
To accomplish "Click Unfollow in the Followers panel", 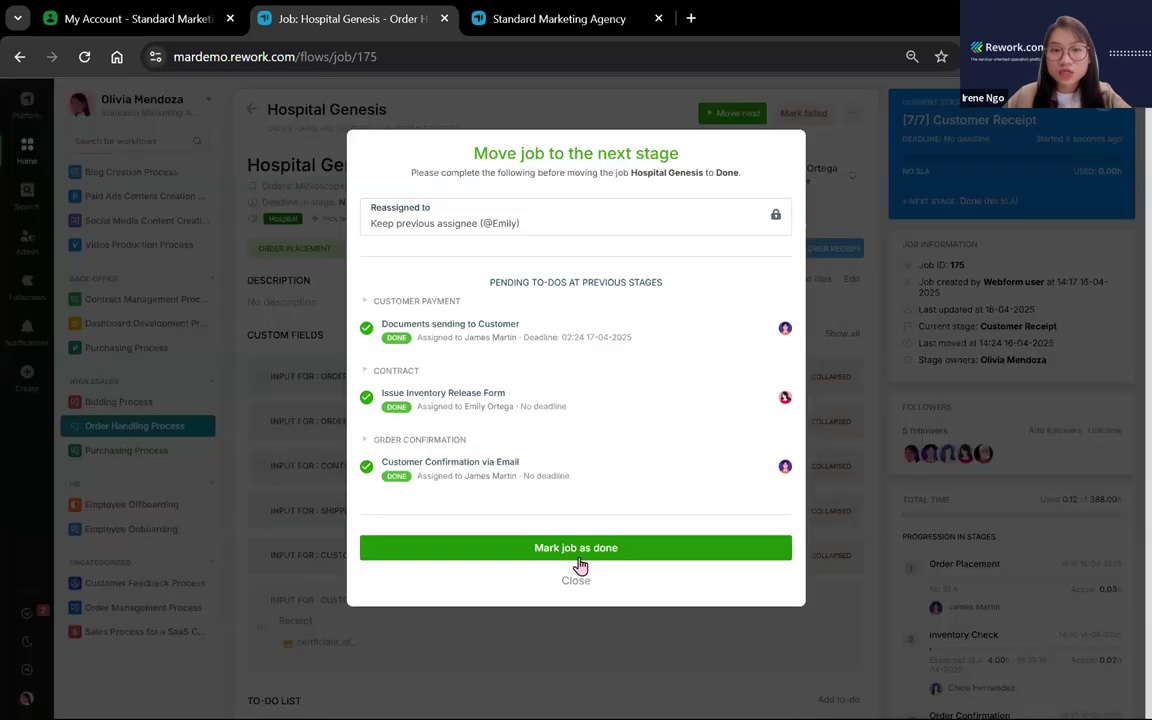I will pyautogui.click(x=1104, y=431).
